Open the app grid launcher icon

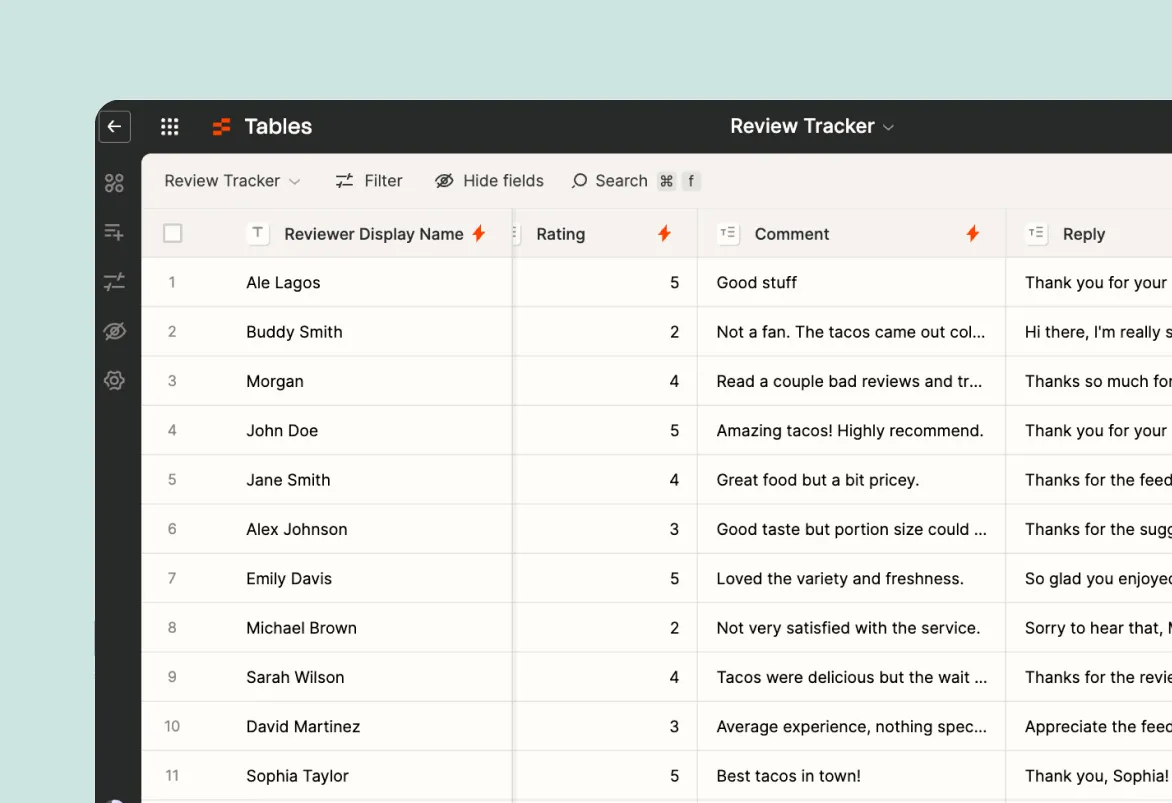(x=169, y=126)
